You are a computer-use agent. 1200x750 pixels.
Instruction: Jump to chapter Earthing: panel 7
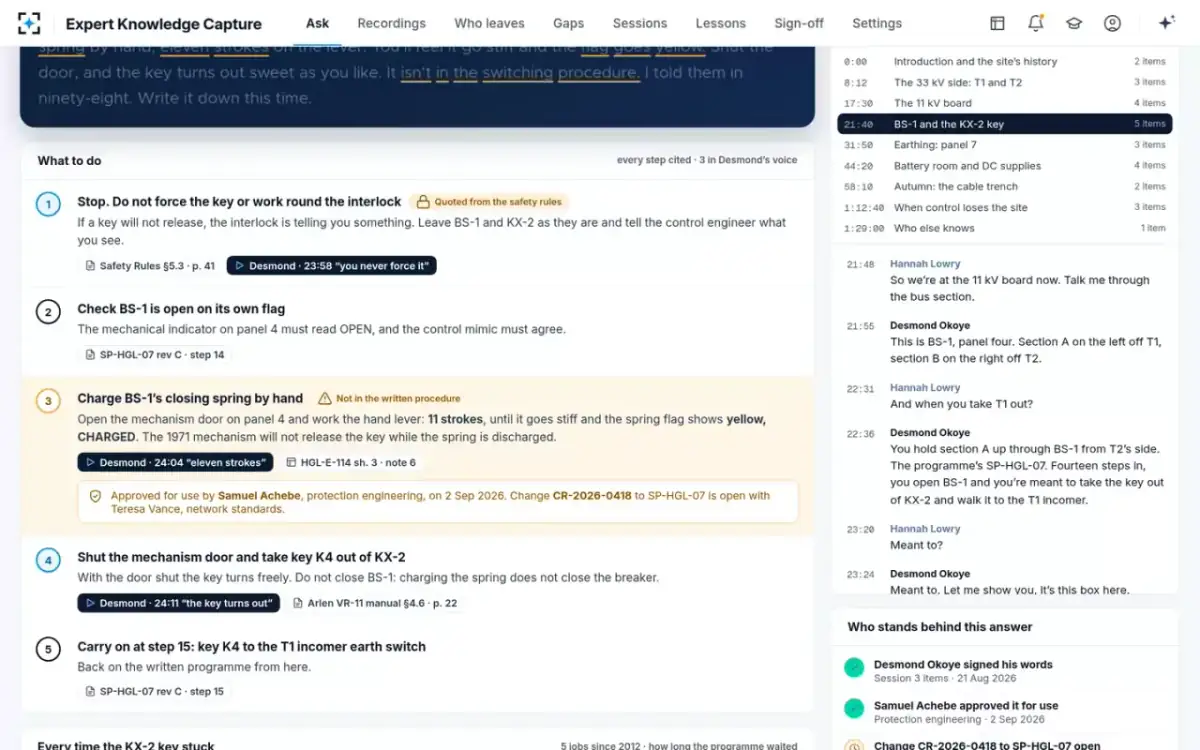click(1004, 145)
